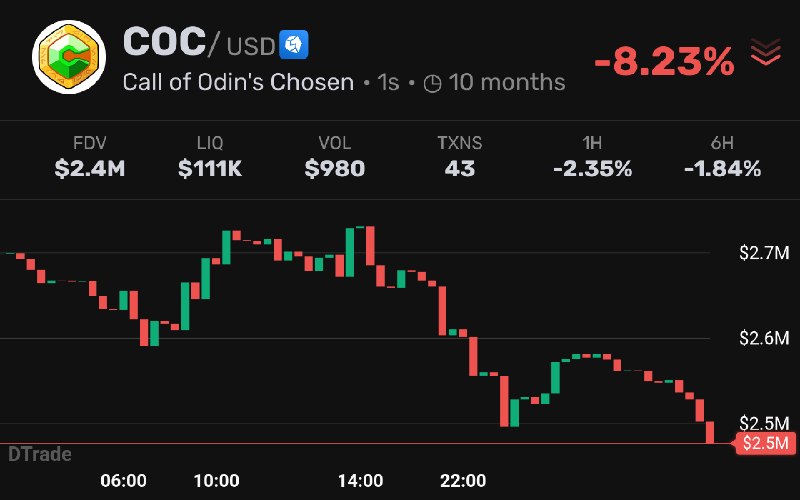
Task: Switch to the 1H -2.35% timeframe
Action: 593,159
